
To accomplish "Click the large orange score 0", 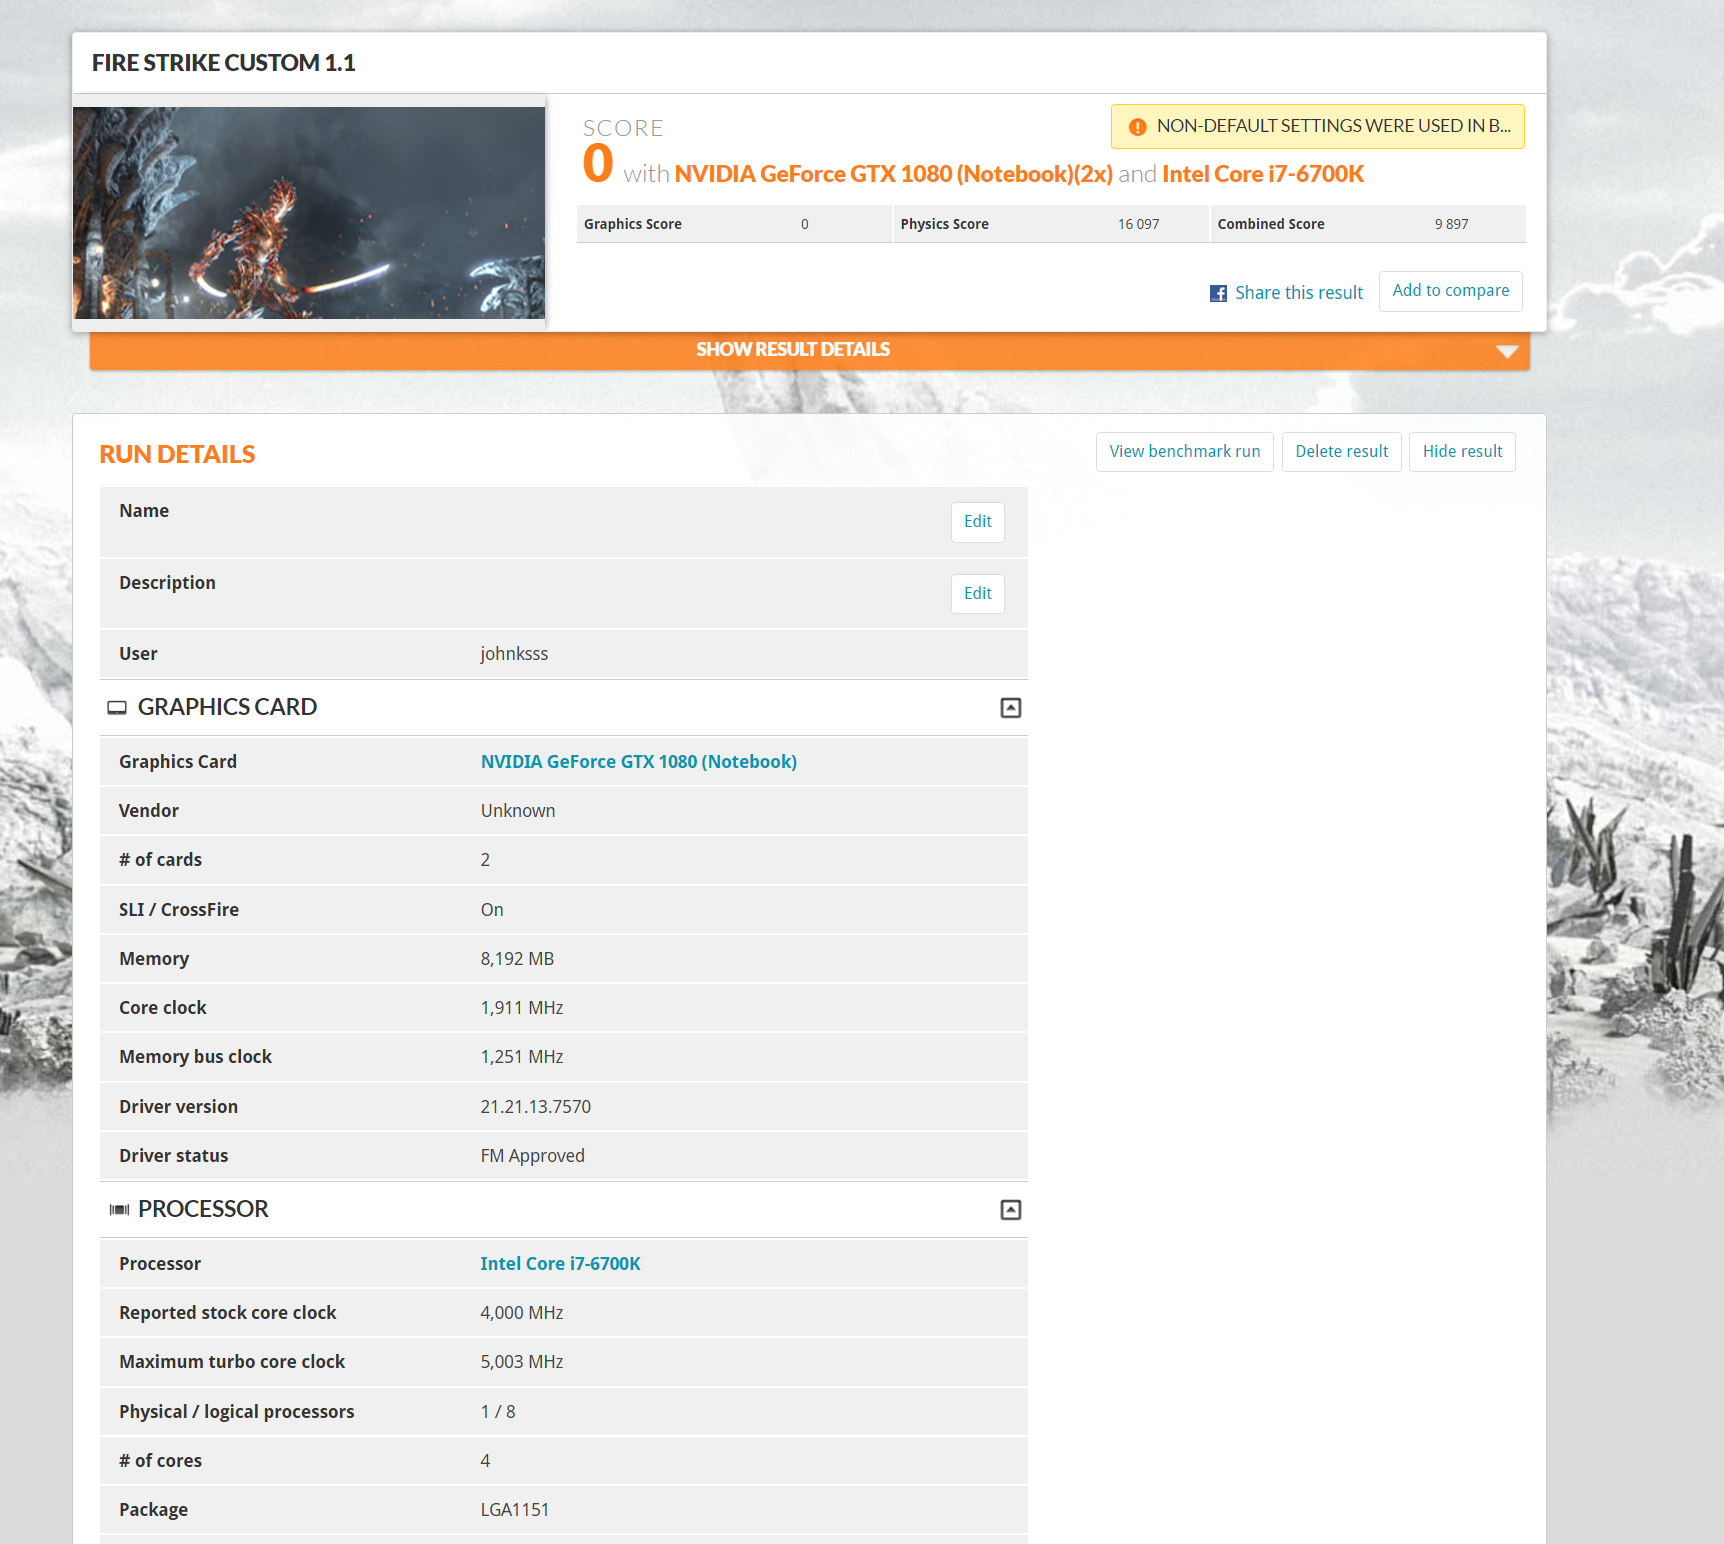I will (598, 163).
